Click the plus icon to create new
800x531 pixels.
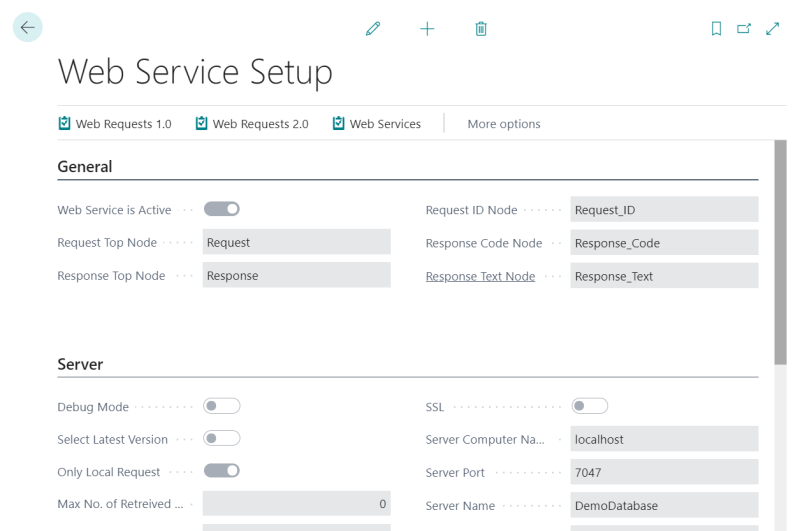[427, 29]
